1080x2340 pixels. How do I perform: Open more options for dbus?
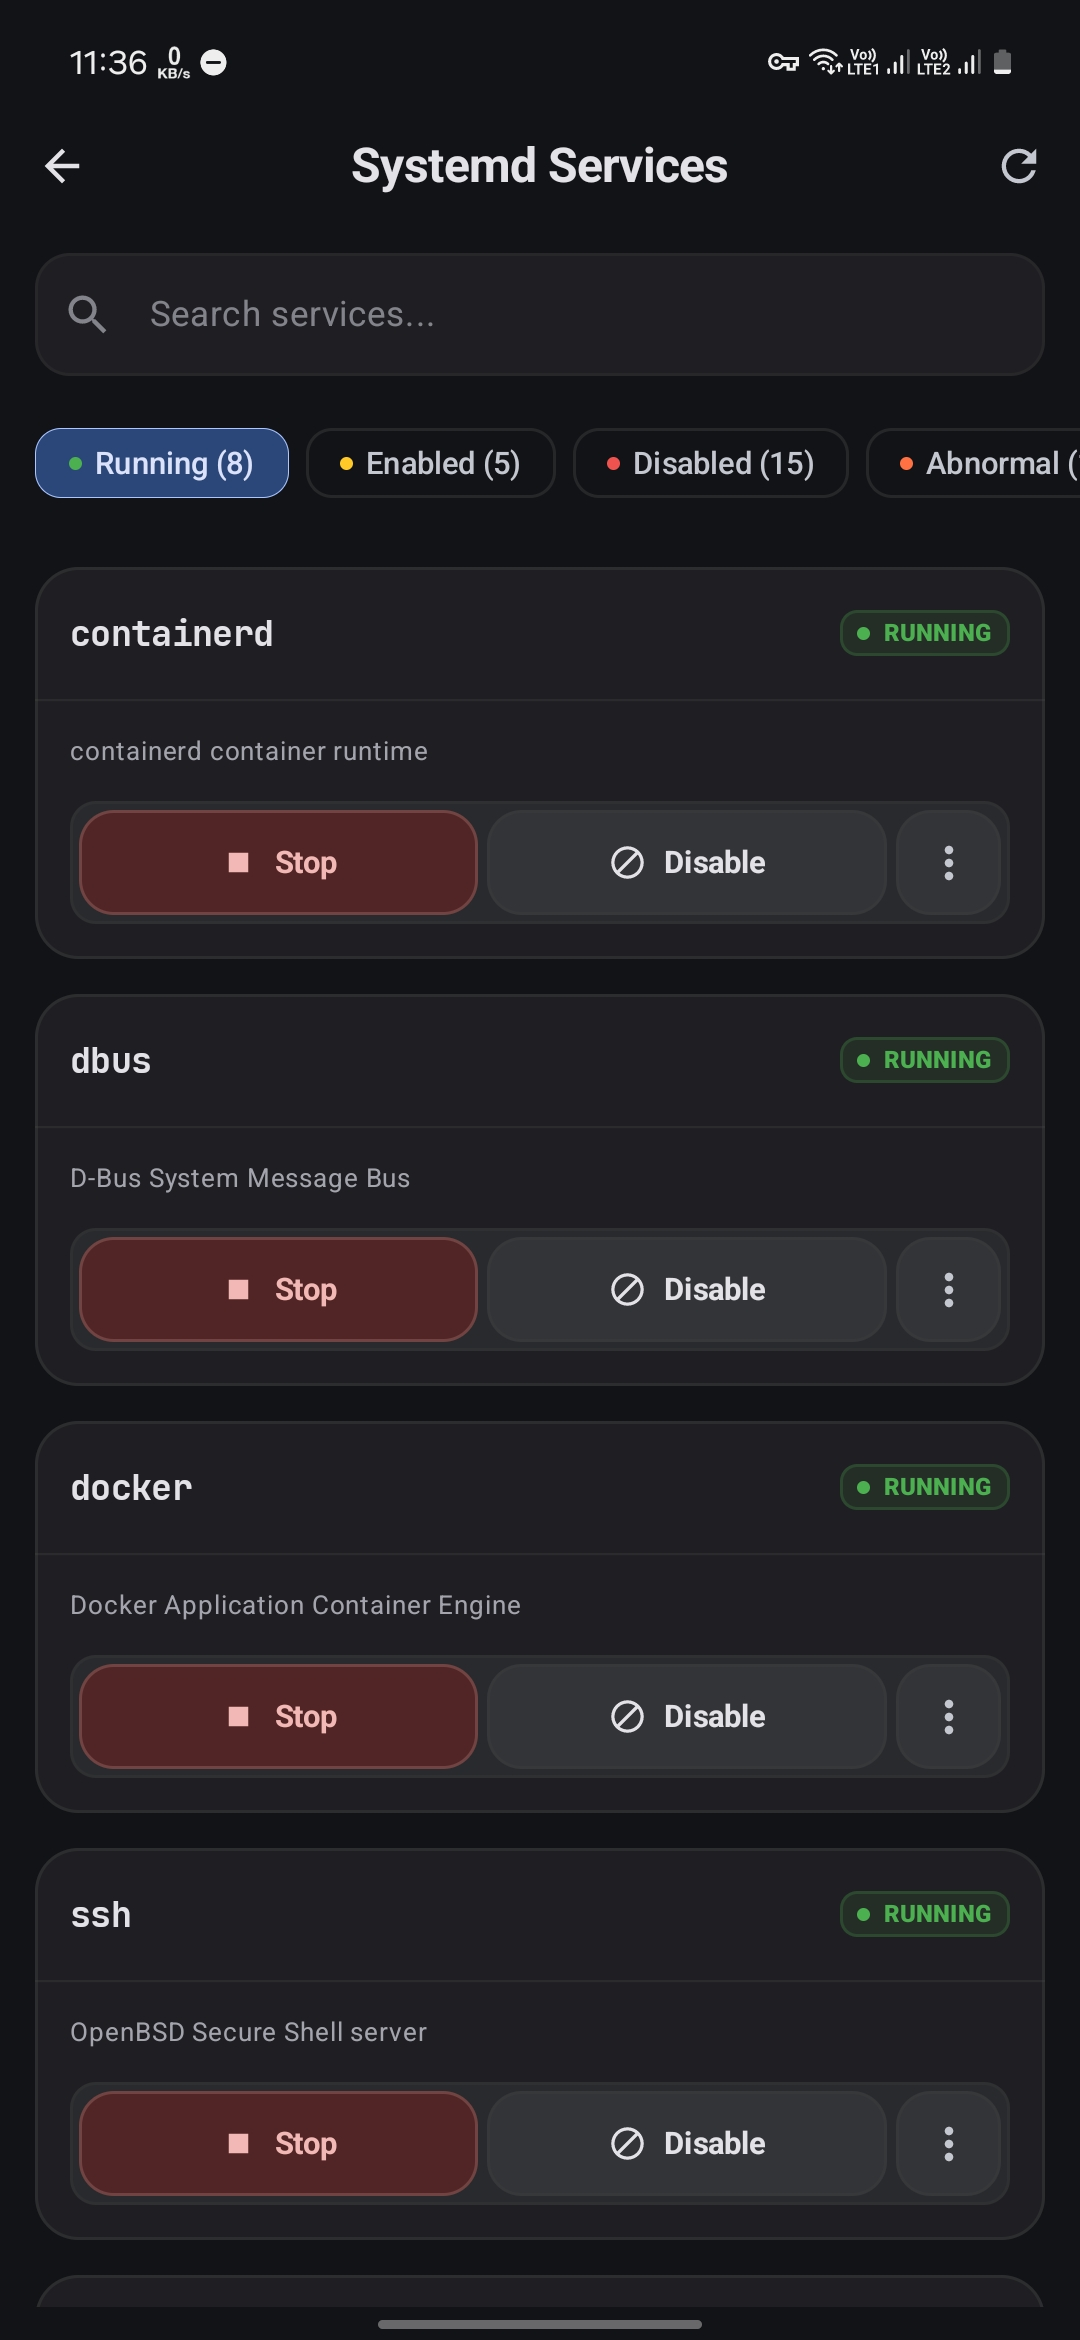click(x=948, y=1289)
